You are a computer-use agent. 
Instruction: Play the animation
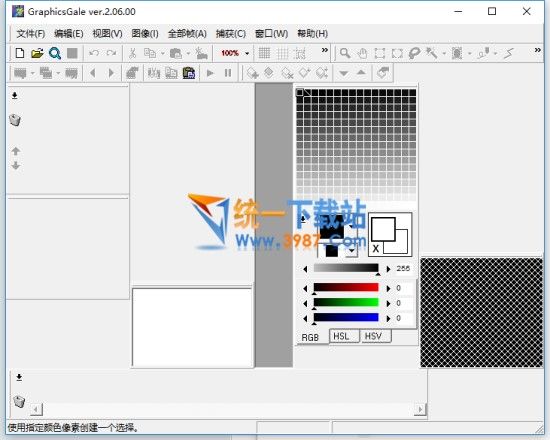210,73
